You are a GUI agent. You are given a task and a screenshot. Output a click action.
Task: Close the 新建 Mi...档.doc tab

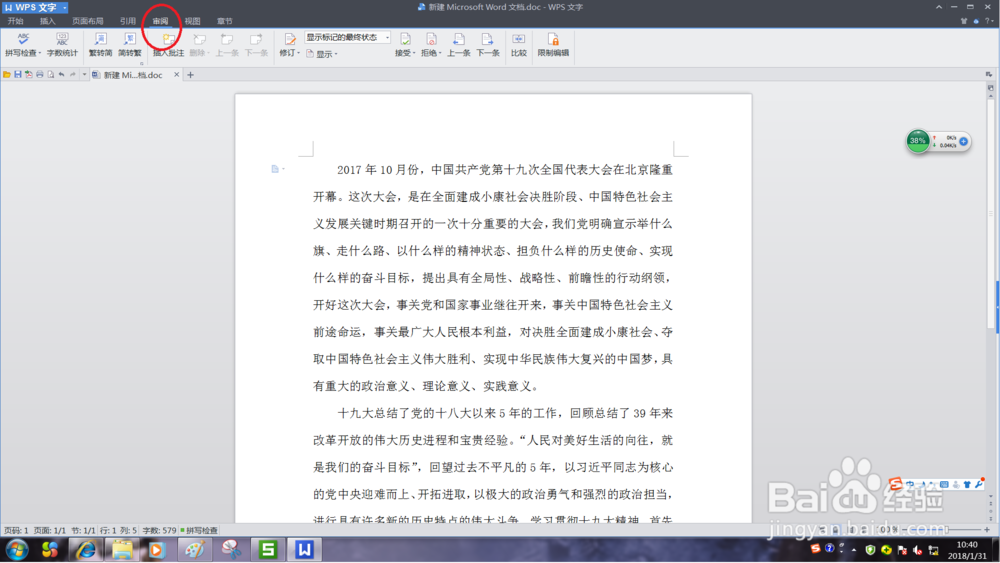click(177, 75)
